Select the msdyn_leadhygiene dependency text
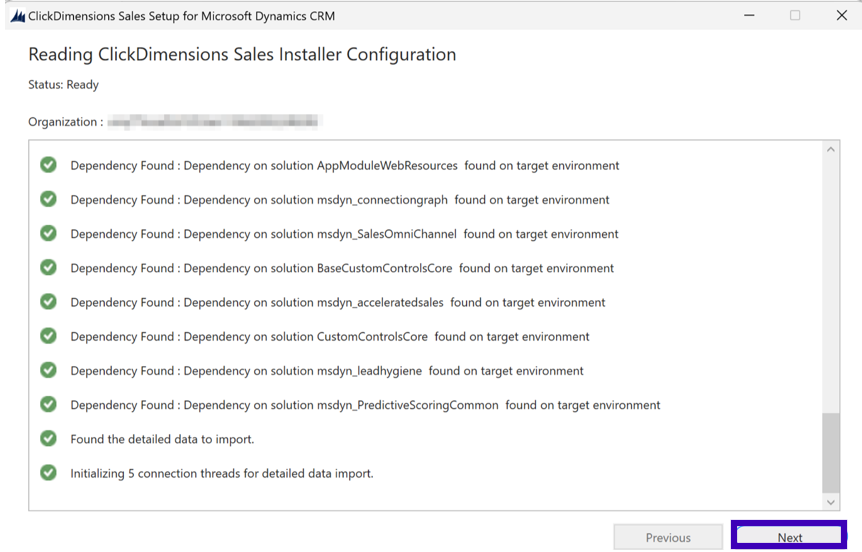This screenshot has width=862, height=552. click(x=327, y=371)
